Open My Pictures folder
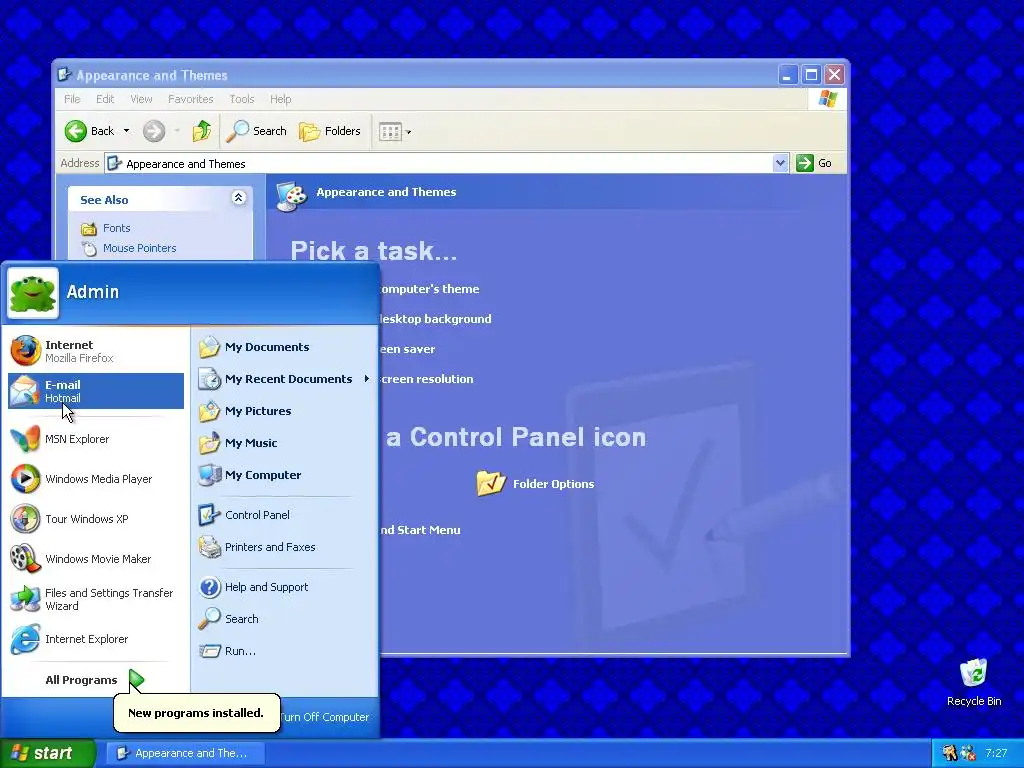 tap(284, 411)
